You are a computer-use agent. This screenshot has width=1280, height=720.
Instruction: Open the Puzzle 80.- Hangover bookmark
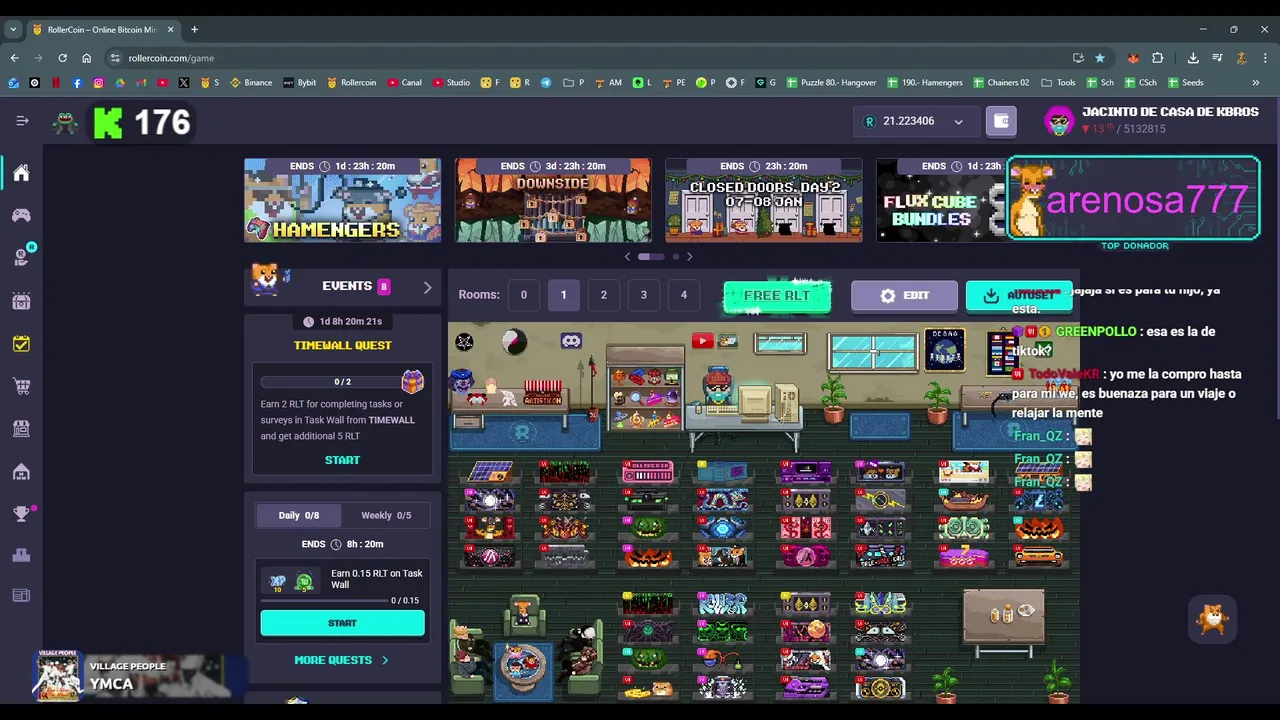coord(830,82)
